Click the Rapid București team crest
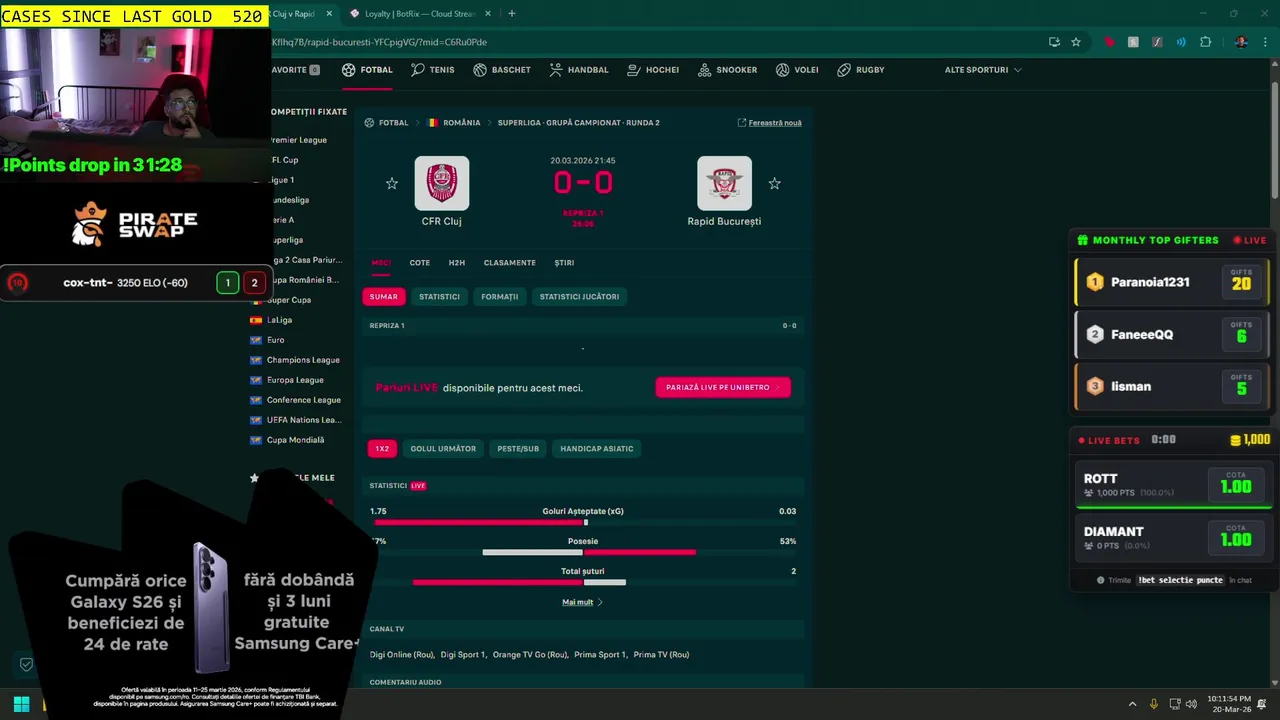 [x=724, y=183]
